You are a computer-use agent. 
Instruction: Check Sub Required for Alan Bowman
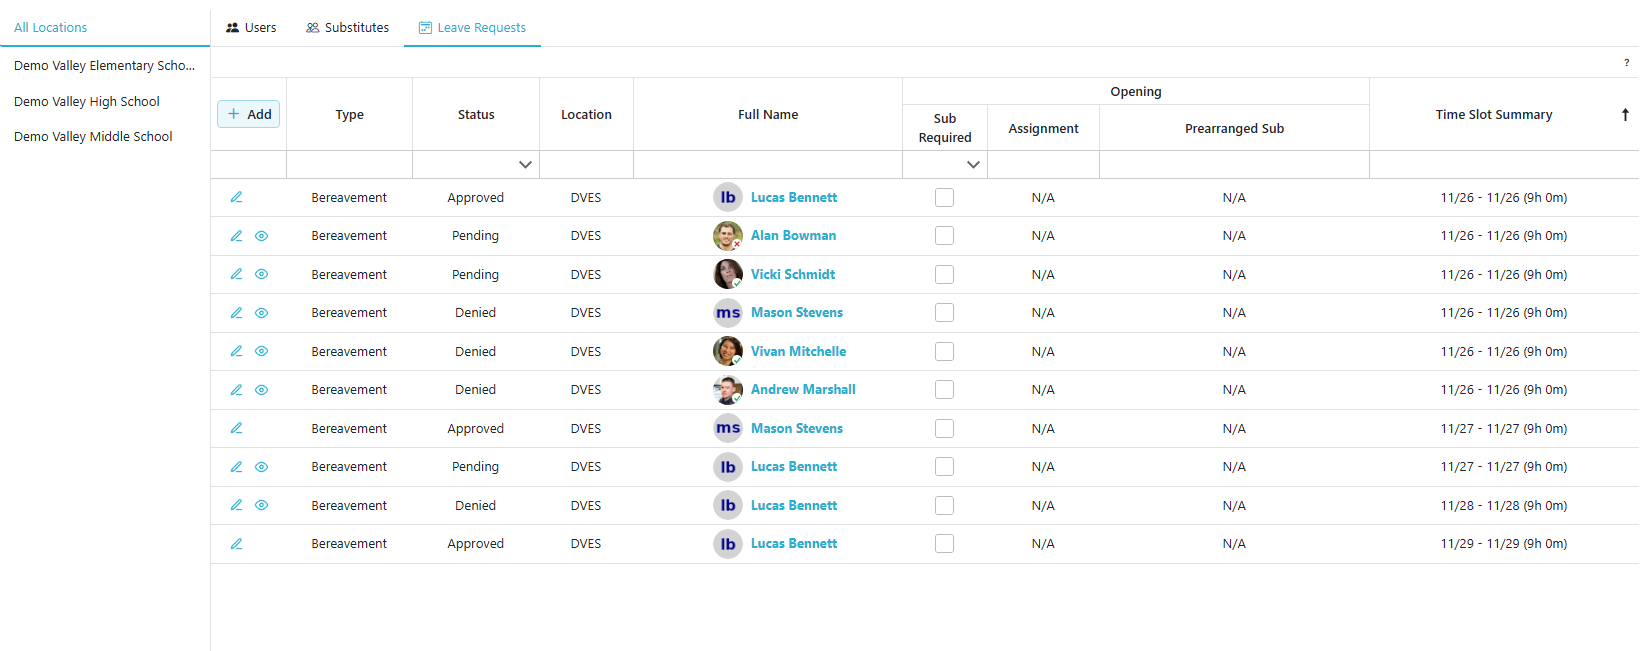pyautogui.click(x=944, y=236)
